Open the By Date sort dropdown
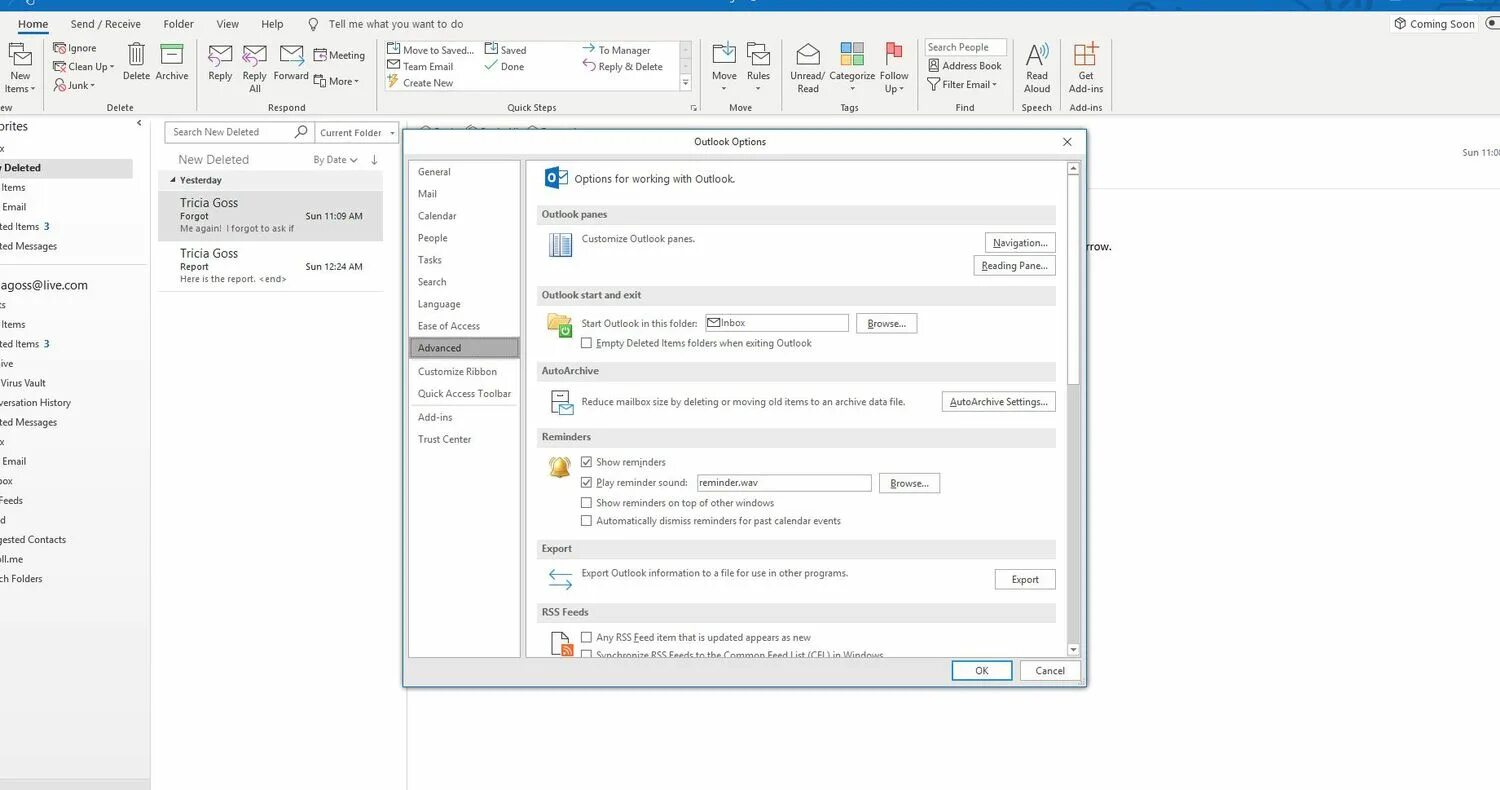Screen dimensions: 1500x790 coord(335,160)
